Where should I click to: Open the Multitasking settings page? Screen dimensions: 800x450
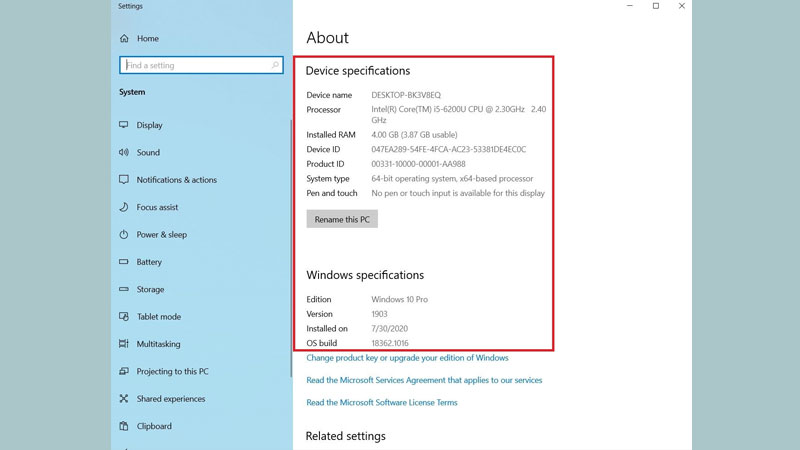pos(160,344)
